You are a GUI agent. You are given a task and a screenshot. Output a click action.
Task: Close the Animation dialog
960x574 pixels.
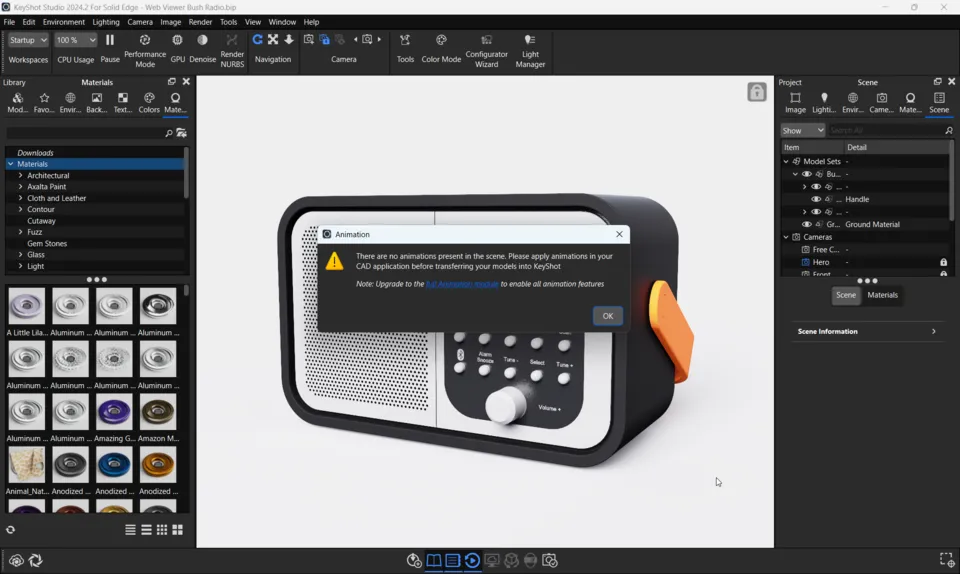pyautogui.click(x=619, y=234)
